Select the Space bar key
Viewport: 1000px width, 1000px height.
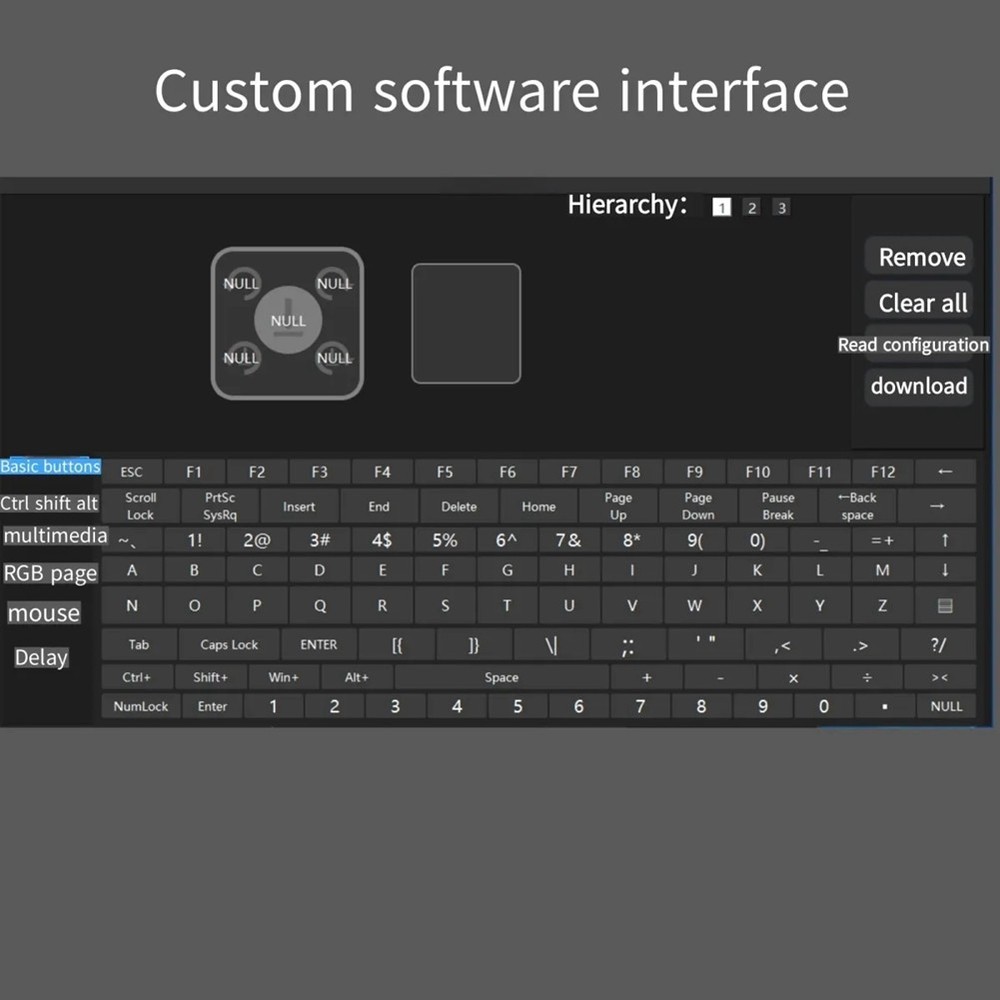pos(501,677)
